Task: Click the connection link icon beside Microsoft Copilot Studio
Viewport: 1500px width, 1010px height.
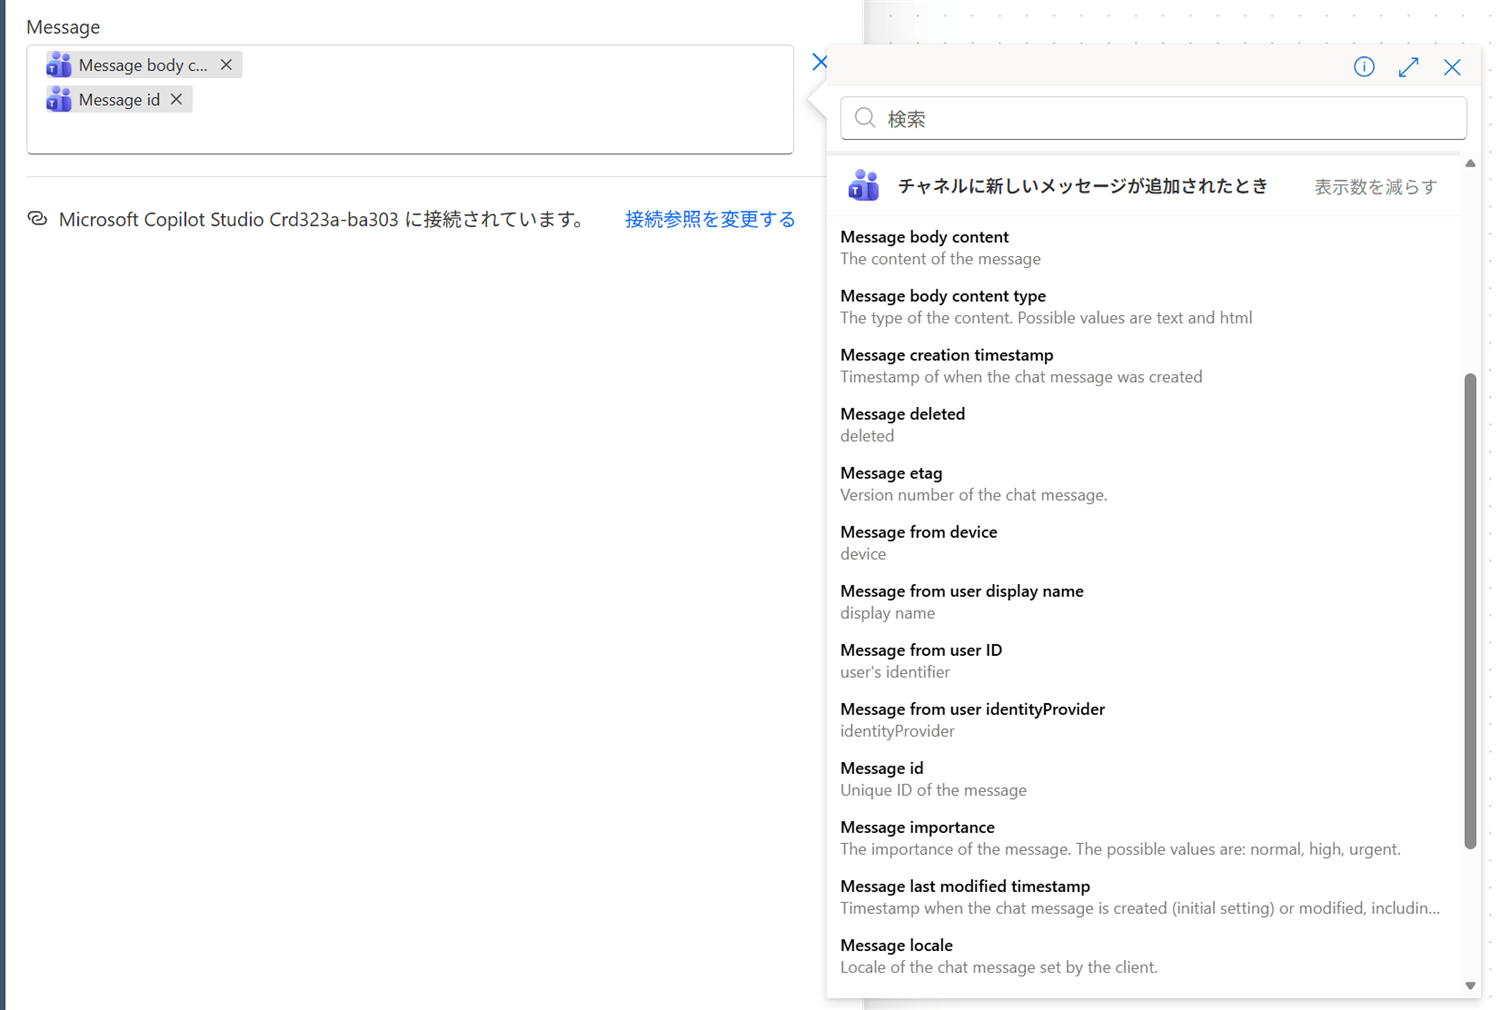Action: [39, 219]
